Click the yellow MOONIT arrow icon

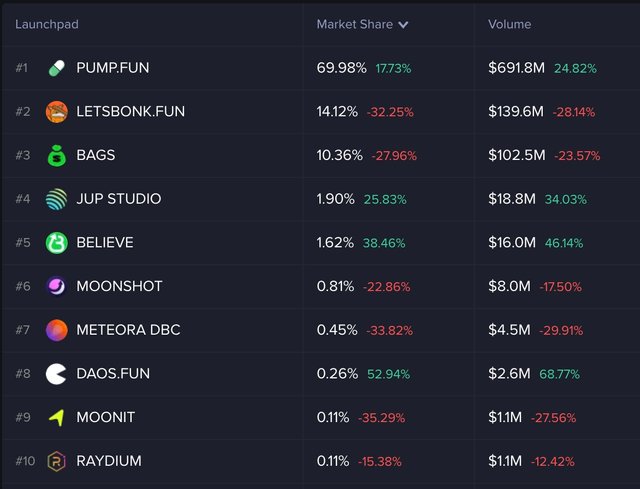[x=57, y=417]
